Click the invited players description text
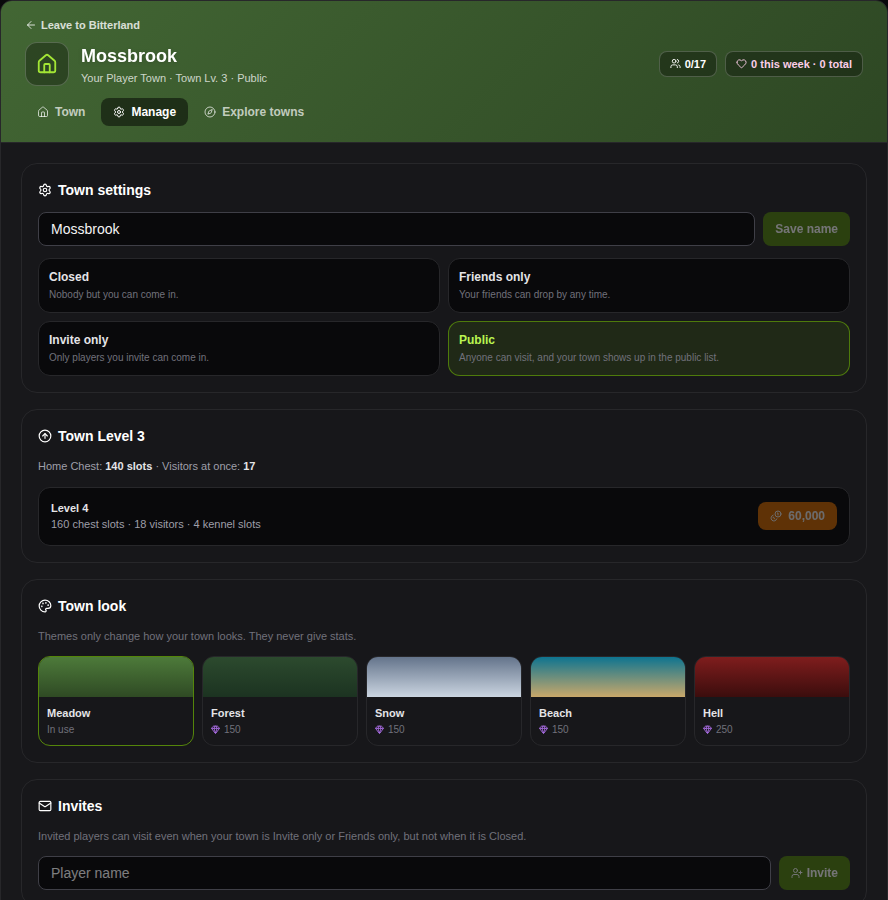This screenshot has height=900, width=888. pyautogui.click(x=282, y=836)
